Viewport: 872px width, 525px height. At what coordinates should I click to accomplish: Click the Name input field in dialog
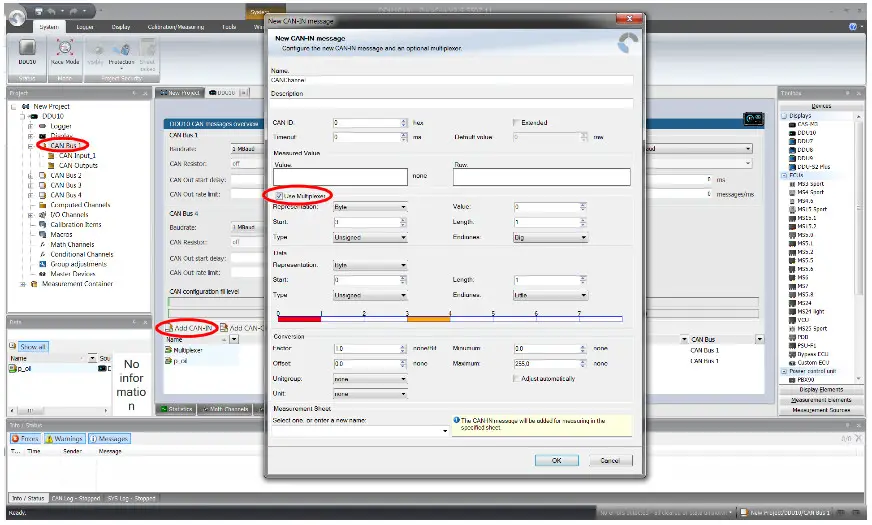coord(452,80)
